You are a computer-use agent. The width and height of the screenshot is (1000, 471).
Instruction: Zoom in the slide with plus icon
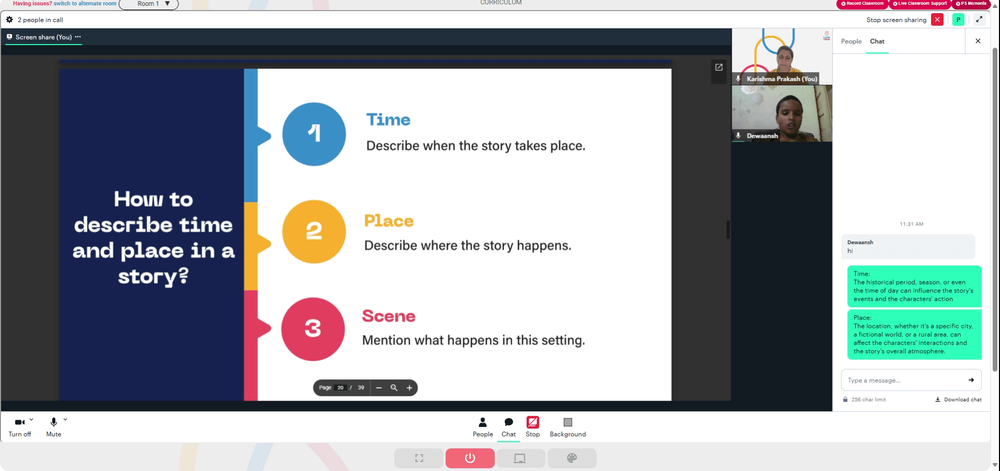point(409,388)
